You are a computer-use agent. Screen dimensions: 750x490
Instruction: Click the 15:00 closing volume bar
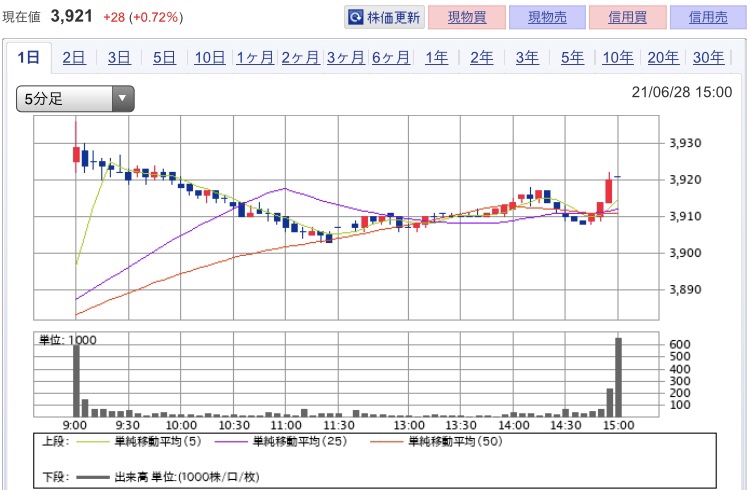[618, 377]
